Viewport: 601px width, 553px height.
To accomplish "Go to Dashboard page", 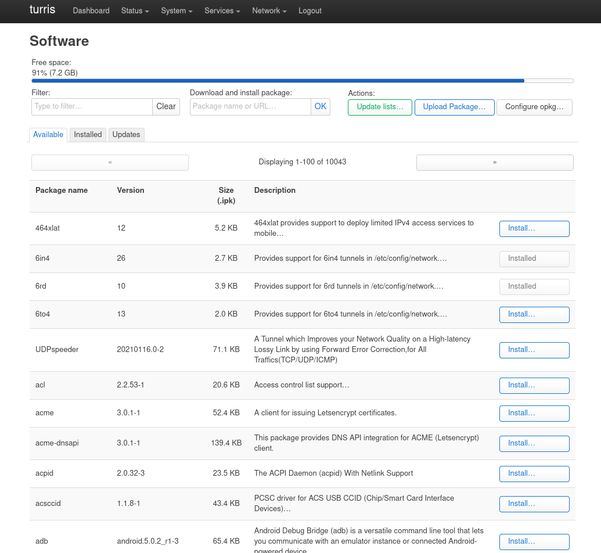I will coord(91,11).
